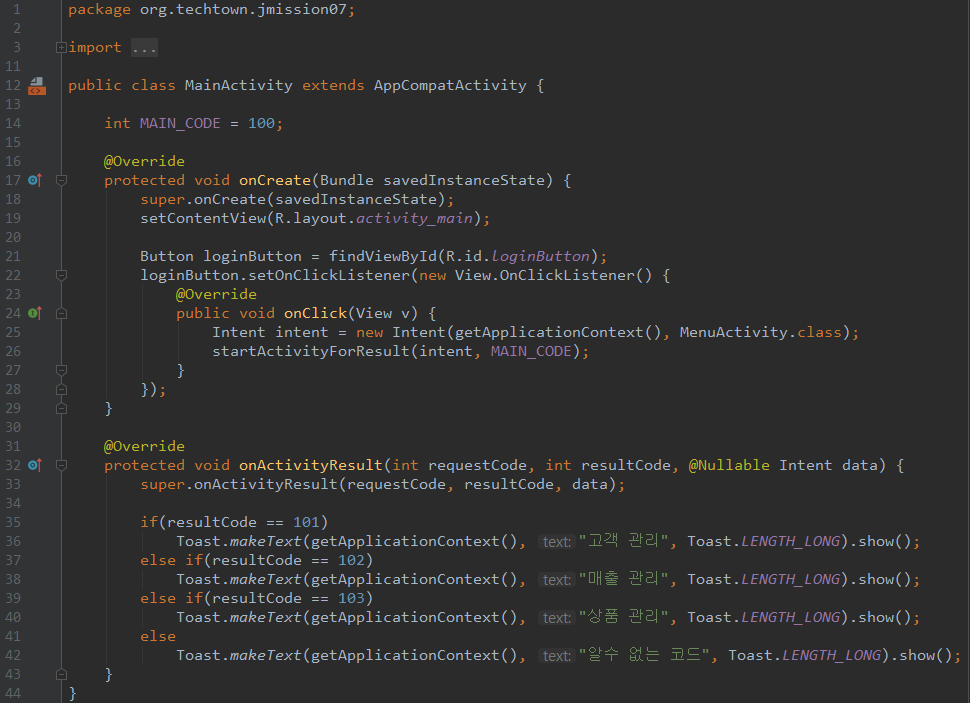Click onActivityResult method name on line 32
Screen dimensions: 970x703
[x=311, y=465]
